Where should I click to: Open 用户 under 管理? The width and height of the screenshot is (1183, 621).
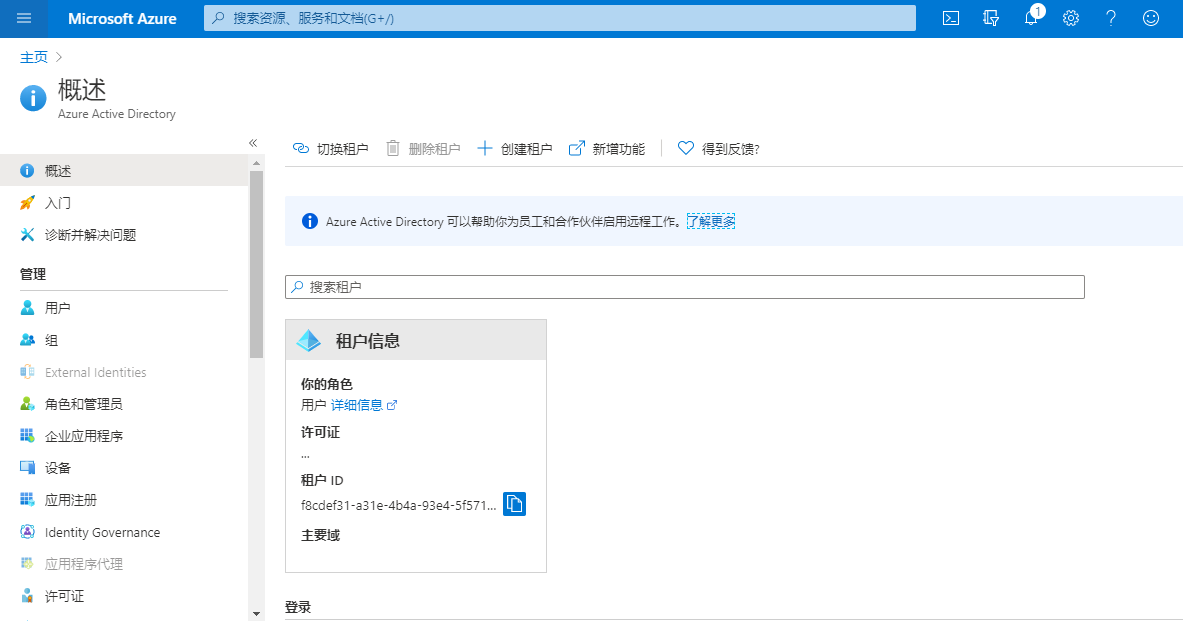(x=124, y=308)
